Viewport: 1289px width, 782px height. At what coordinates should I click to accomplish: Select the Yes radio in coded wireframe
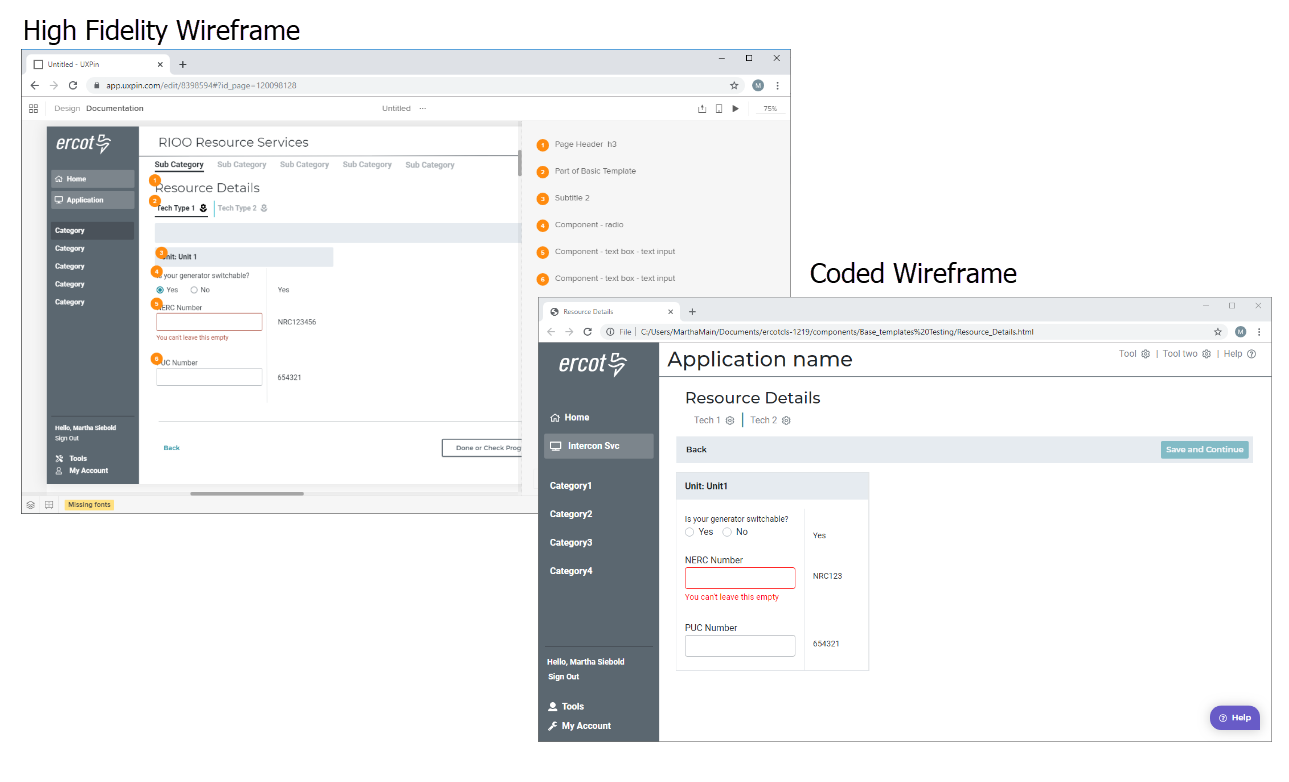point(690,532)
